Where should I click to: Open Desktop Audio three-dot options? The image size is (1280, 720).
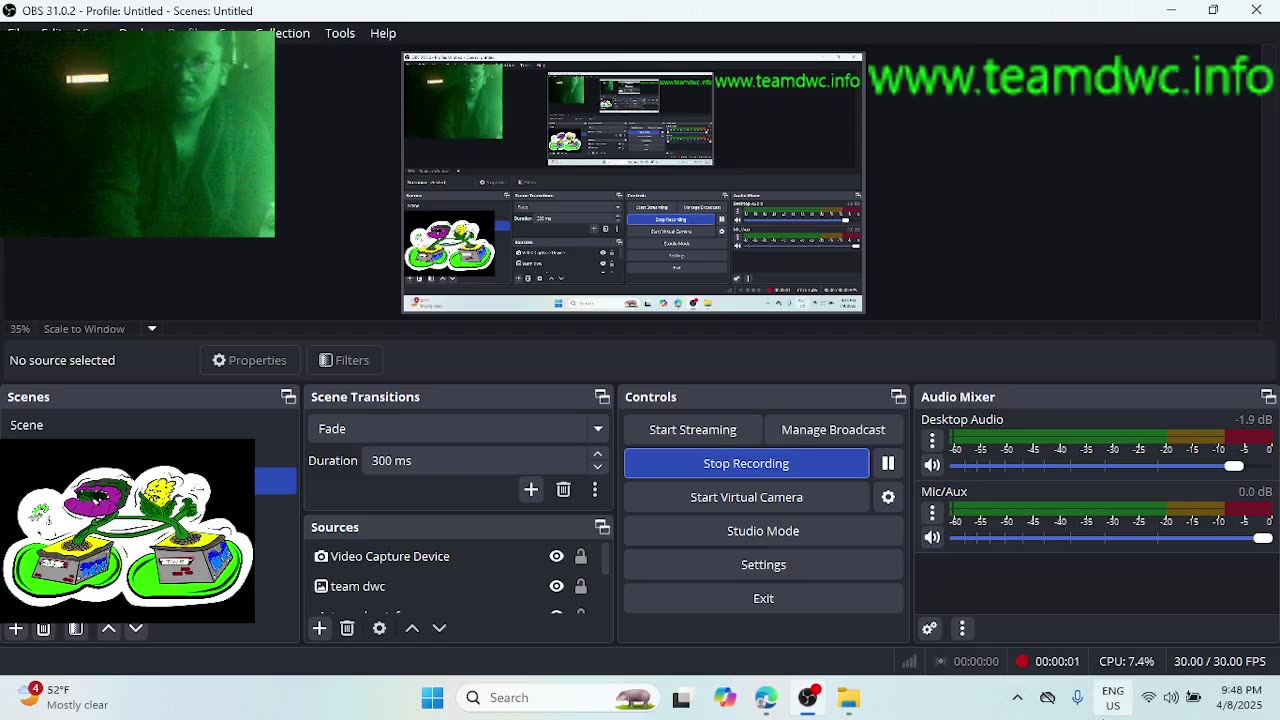click(x=932, y=441)
